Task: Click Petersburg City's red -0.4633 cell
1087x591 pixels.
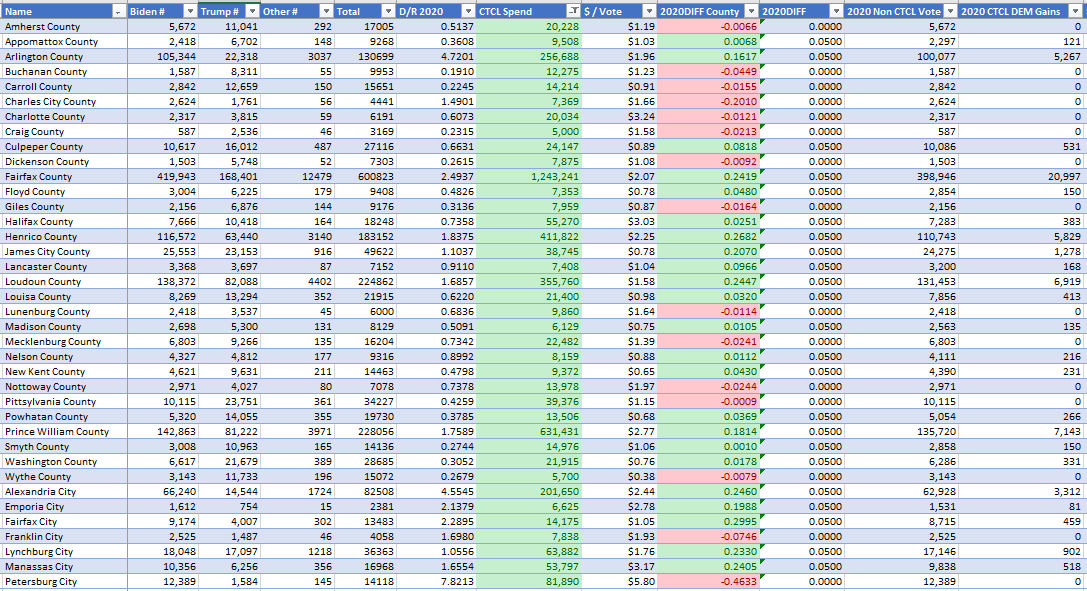Action: [708, 582]
